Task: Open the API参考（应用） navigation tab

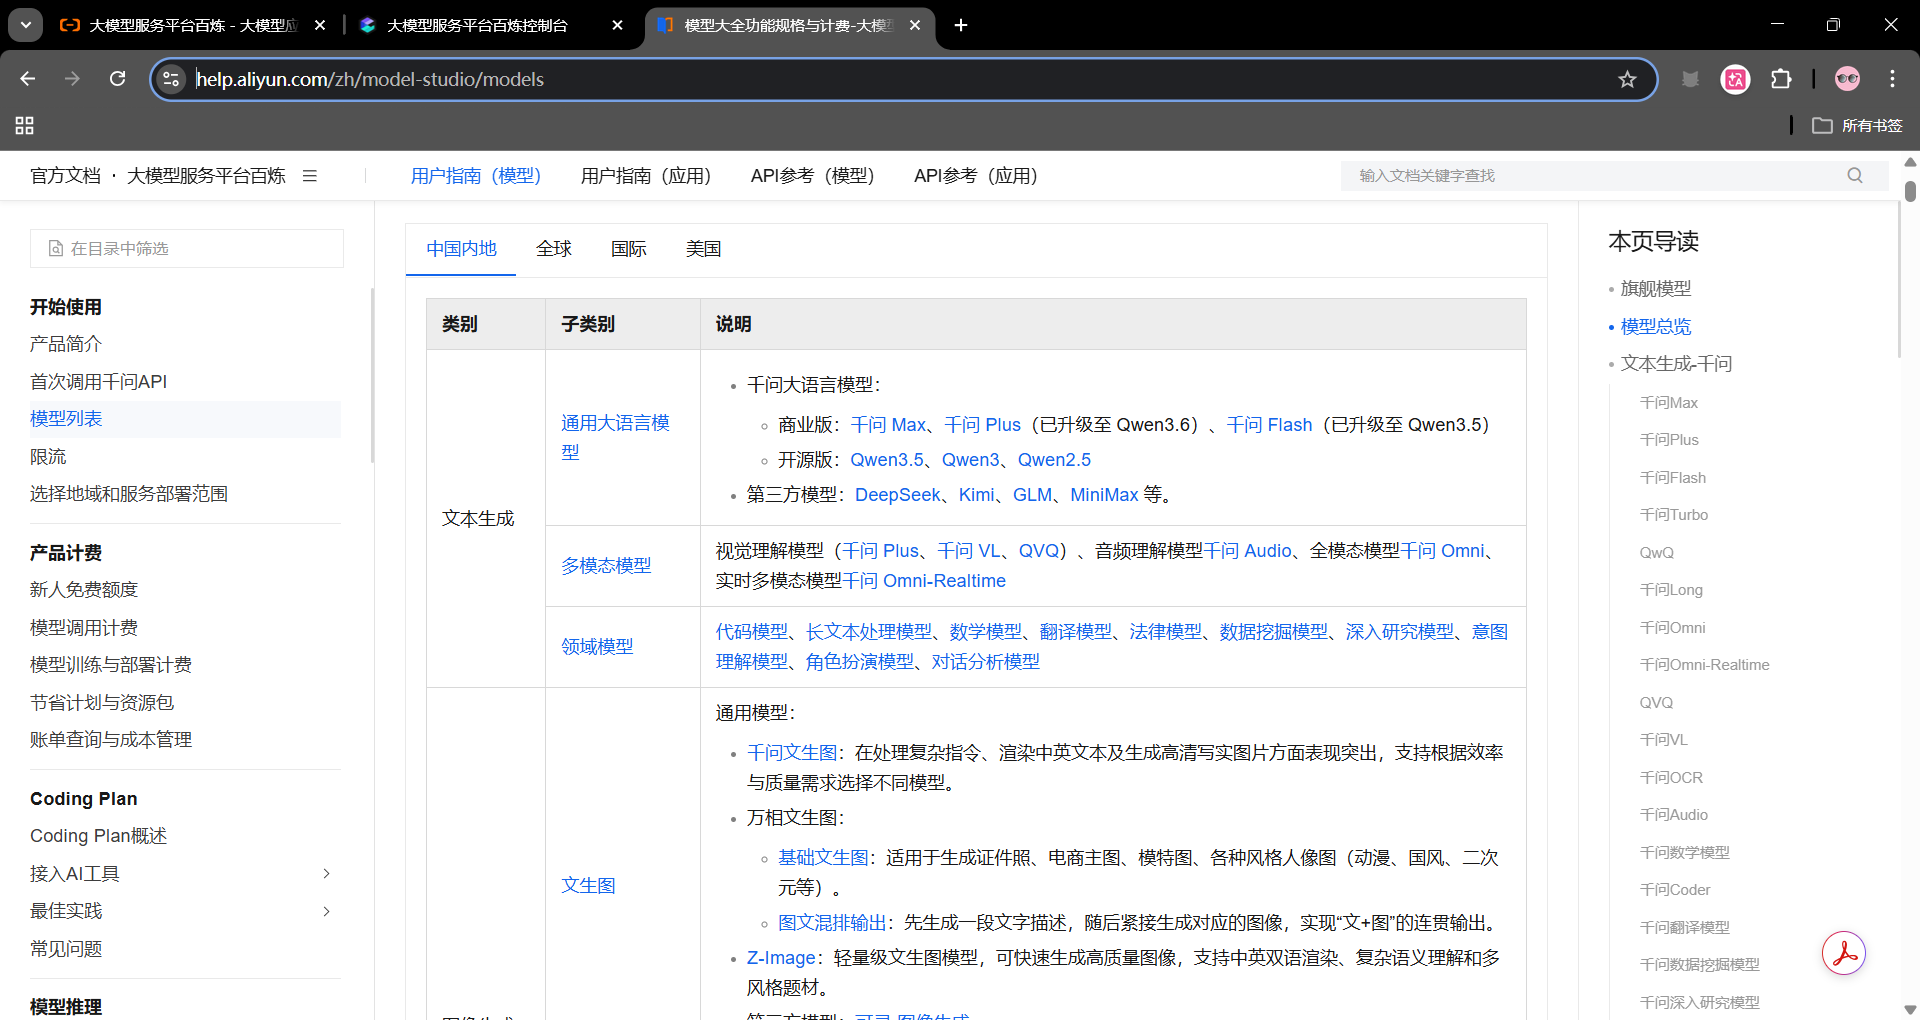Action: [976, 176]
